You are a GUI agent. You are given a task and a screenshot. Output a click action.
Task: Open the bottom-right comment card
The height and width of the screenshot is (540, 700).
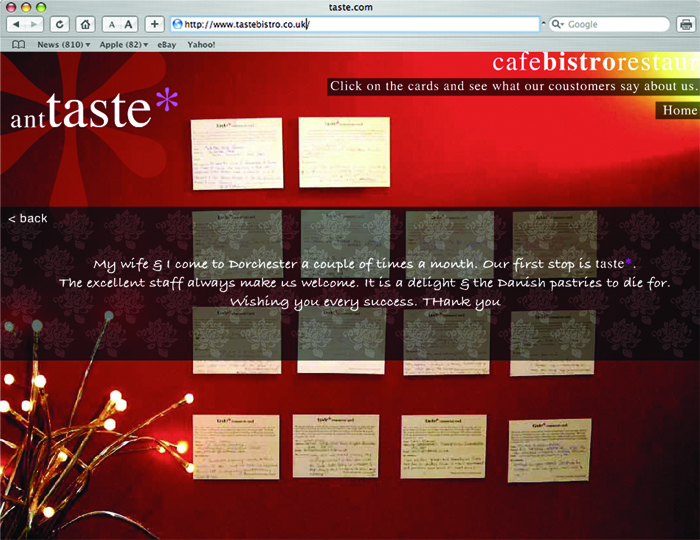point(550,450)
